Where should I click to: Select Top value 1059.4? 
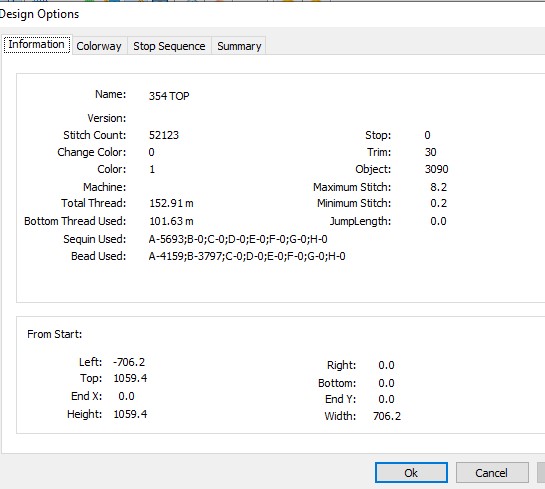pos(130,378)
